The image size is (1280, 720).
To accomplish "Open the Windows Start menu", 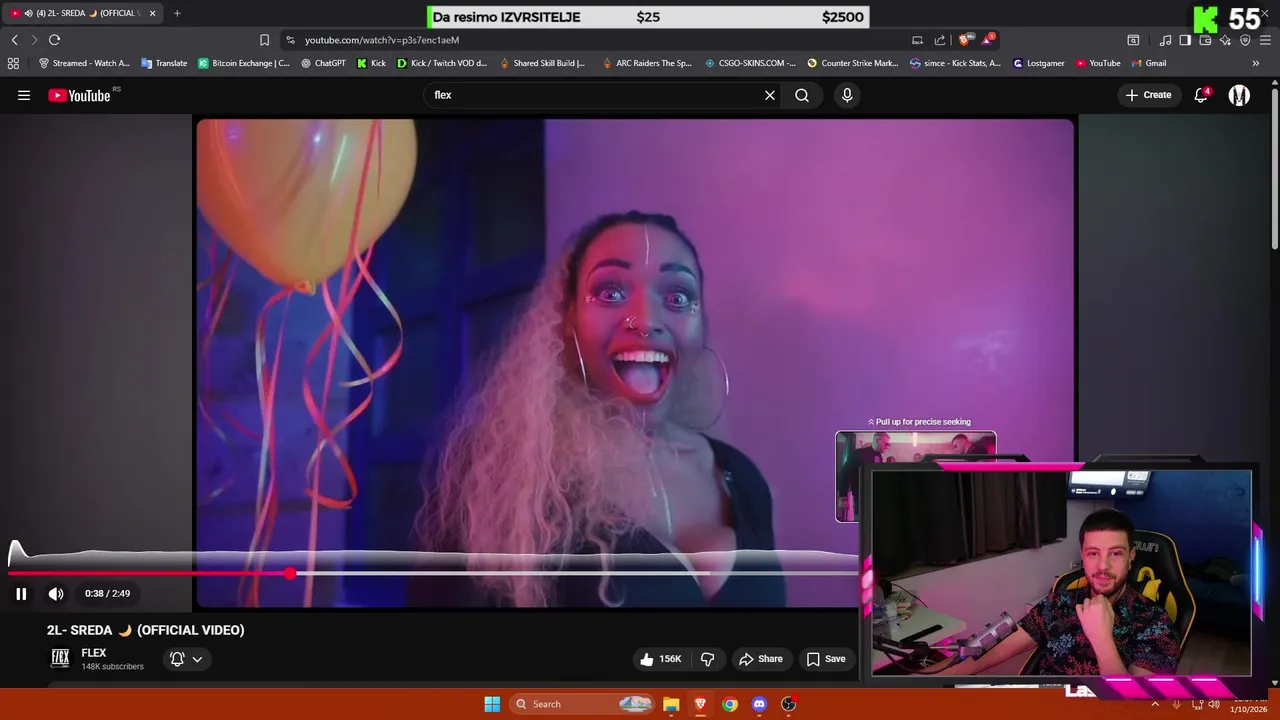I will 492,704.
